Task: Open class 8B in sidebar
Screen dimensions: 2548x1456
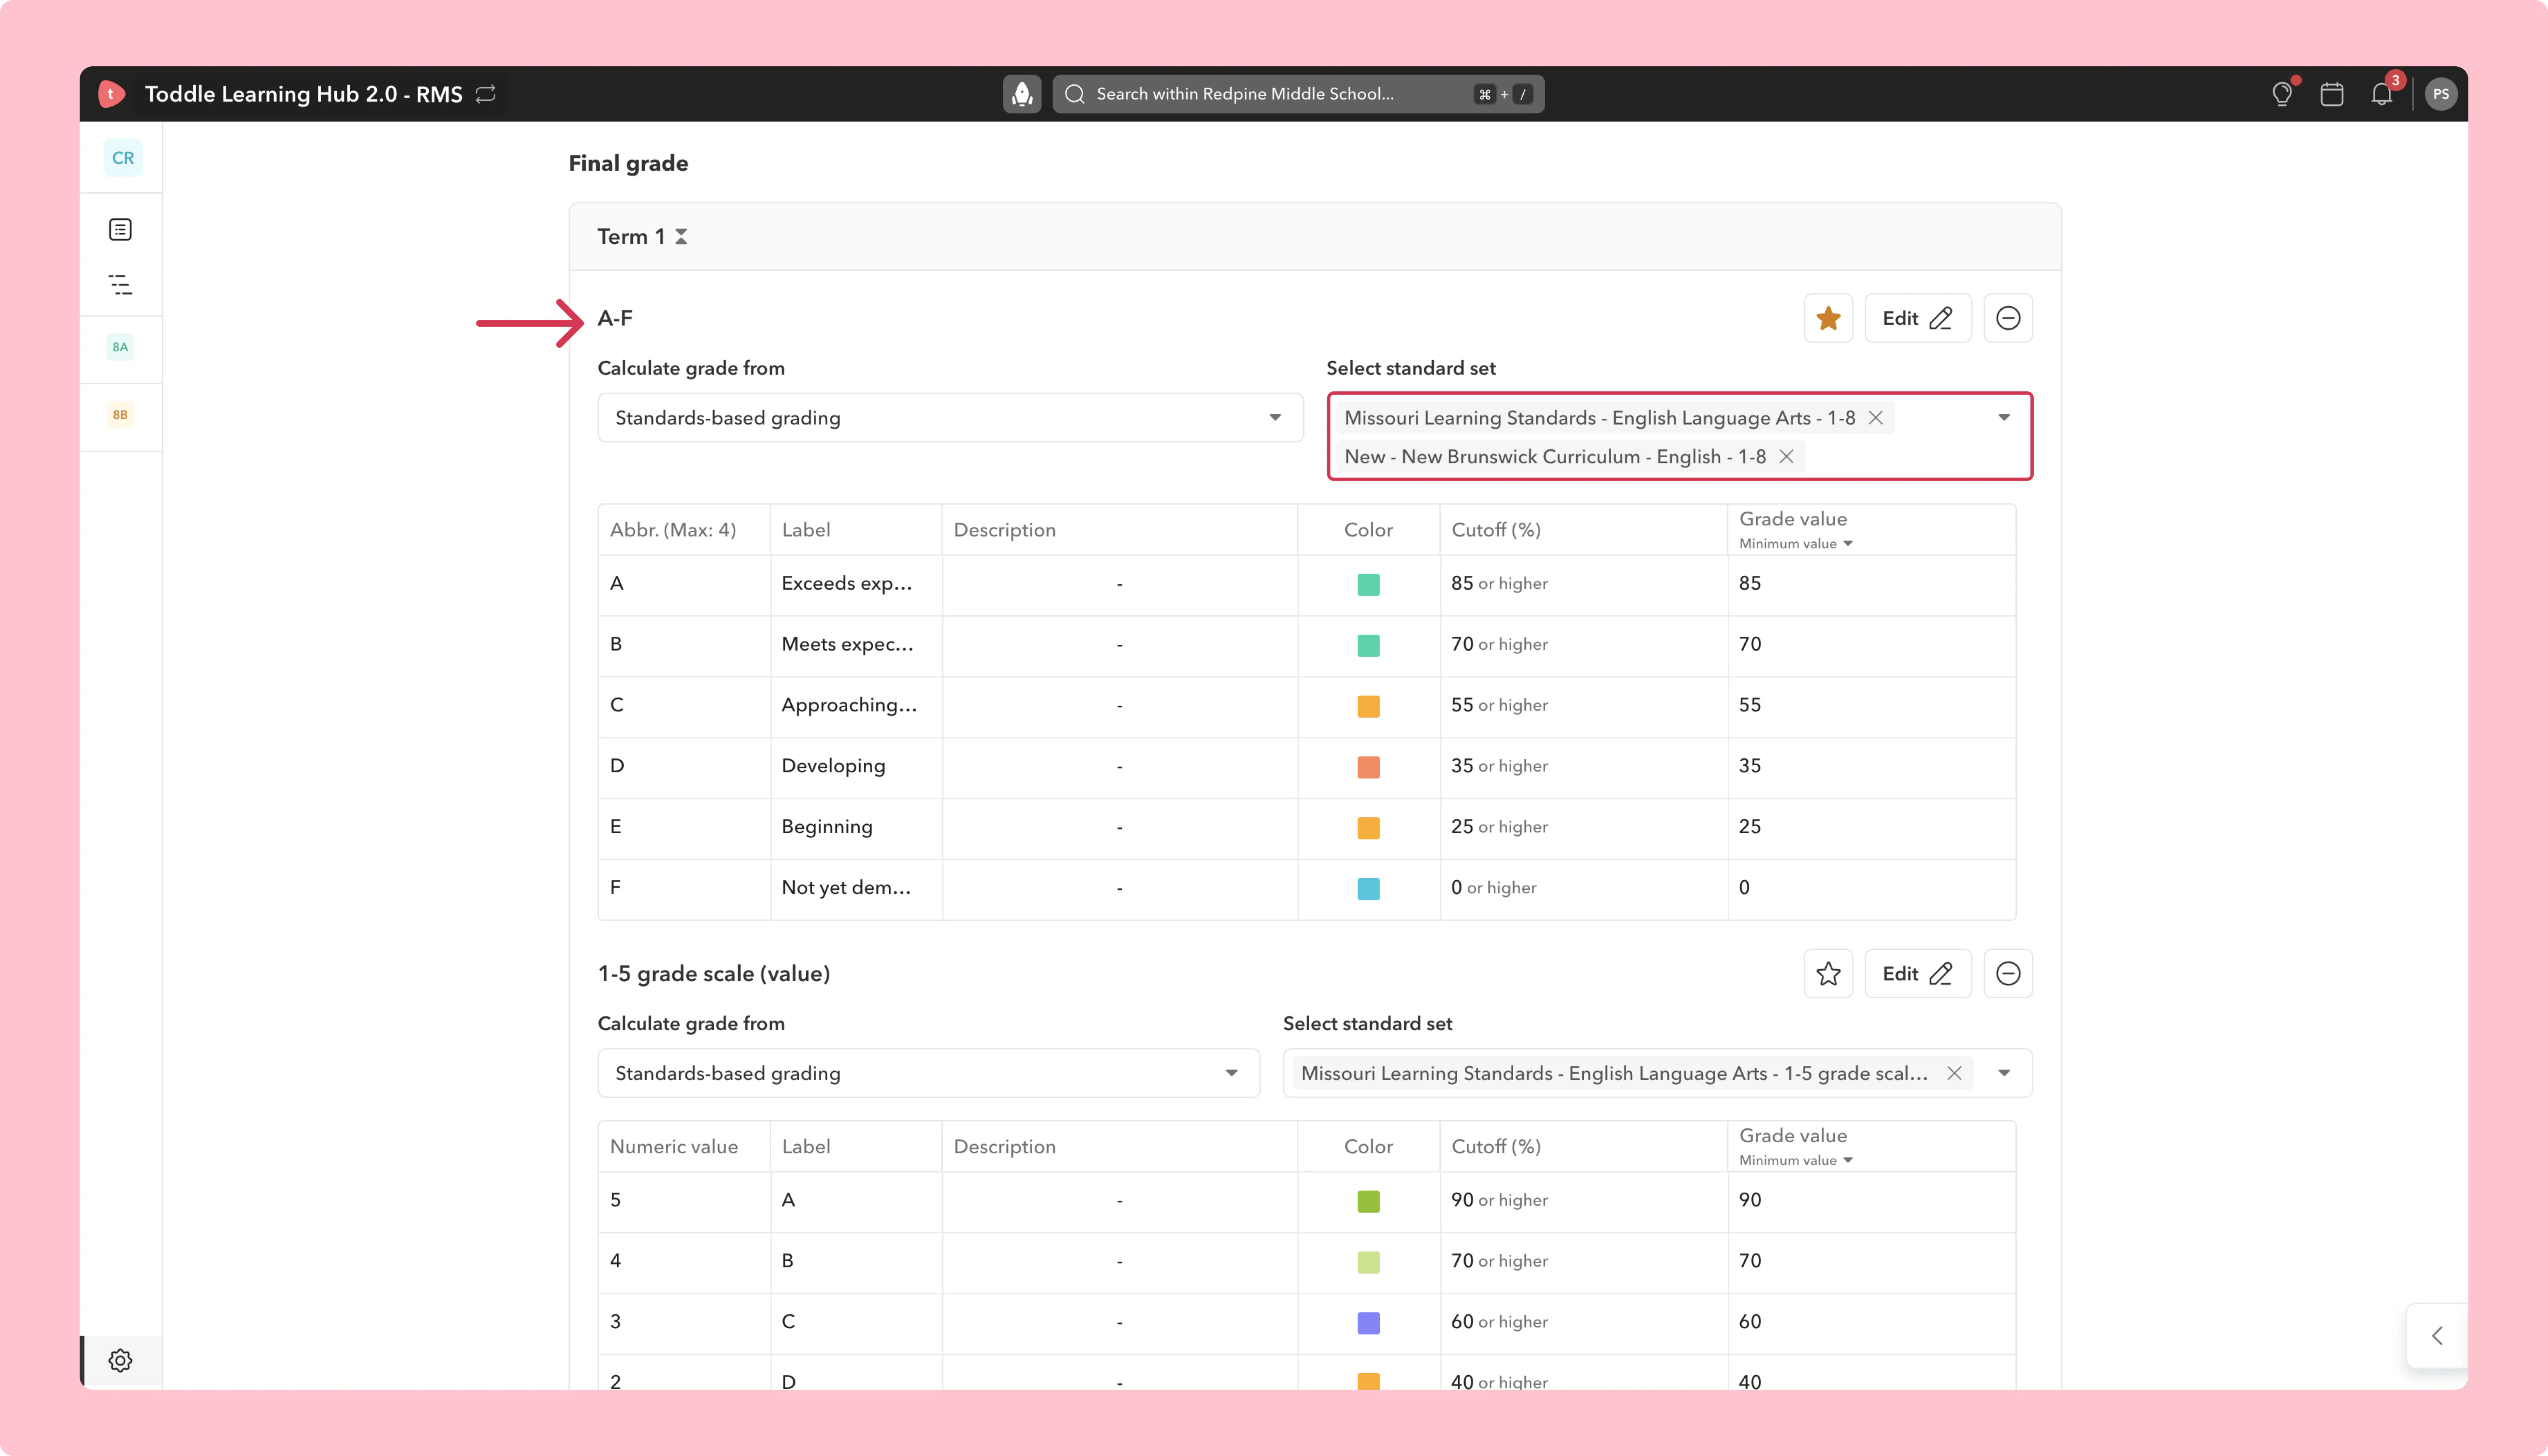Action: [x=120, y=415]
